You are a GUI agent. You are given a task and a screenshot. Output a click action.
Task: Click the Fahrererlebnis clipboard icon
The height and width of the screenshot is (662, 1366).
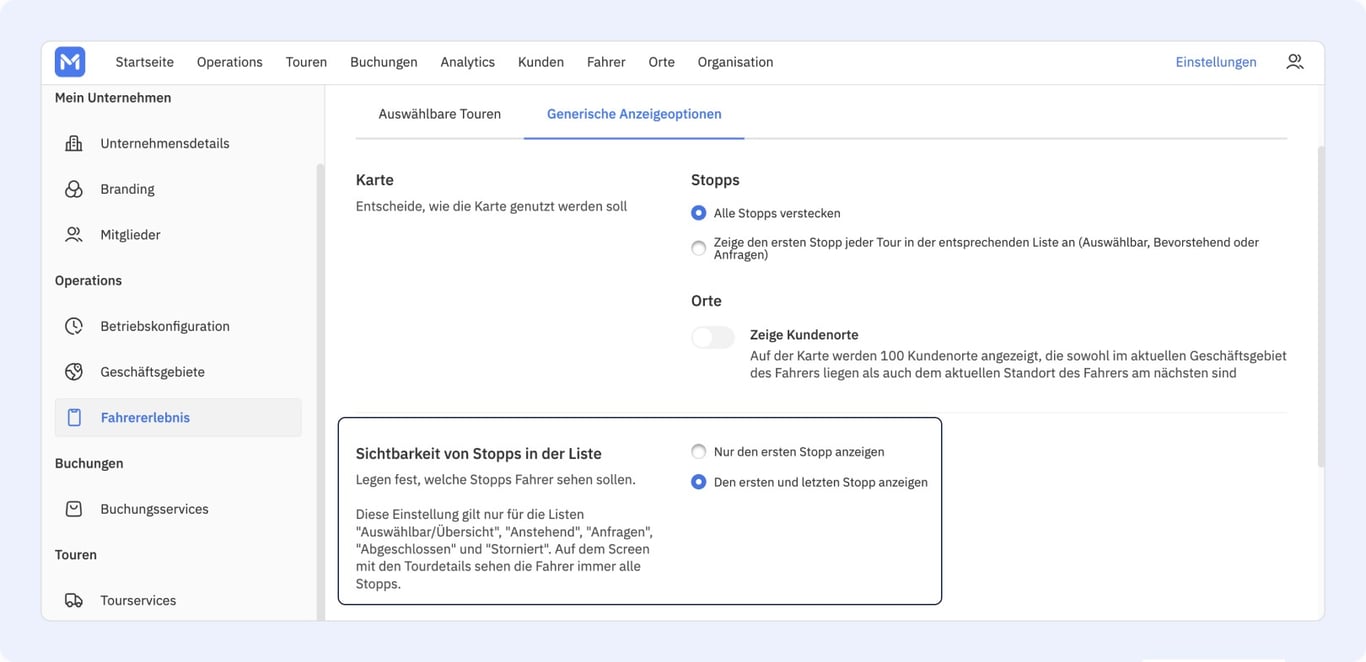click(x=74, y=418)
